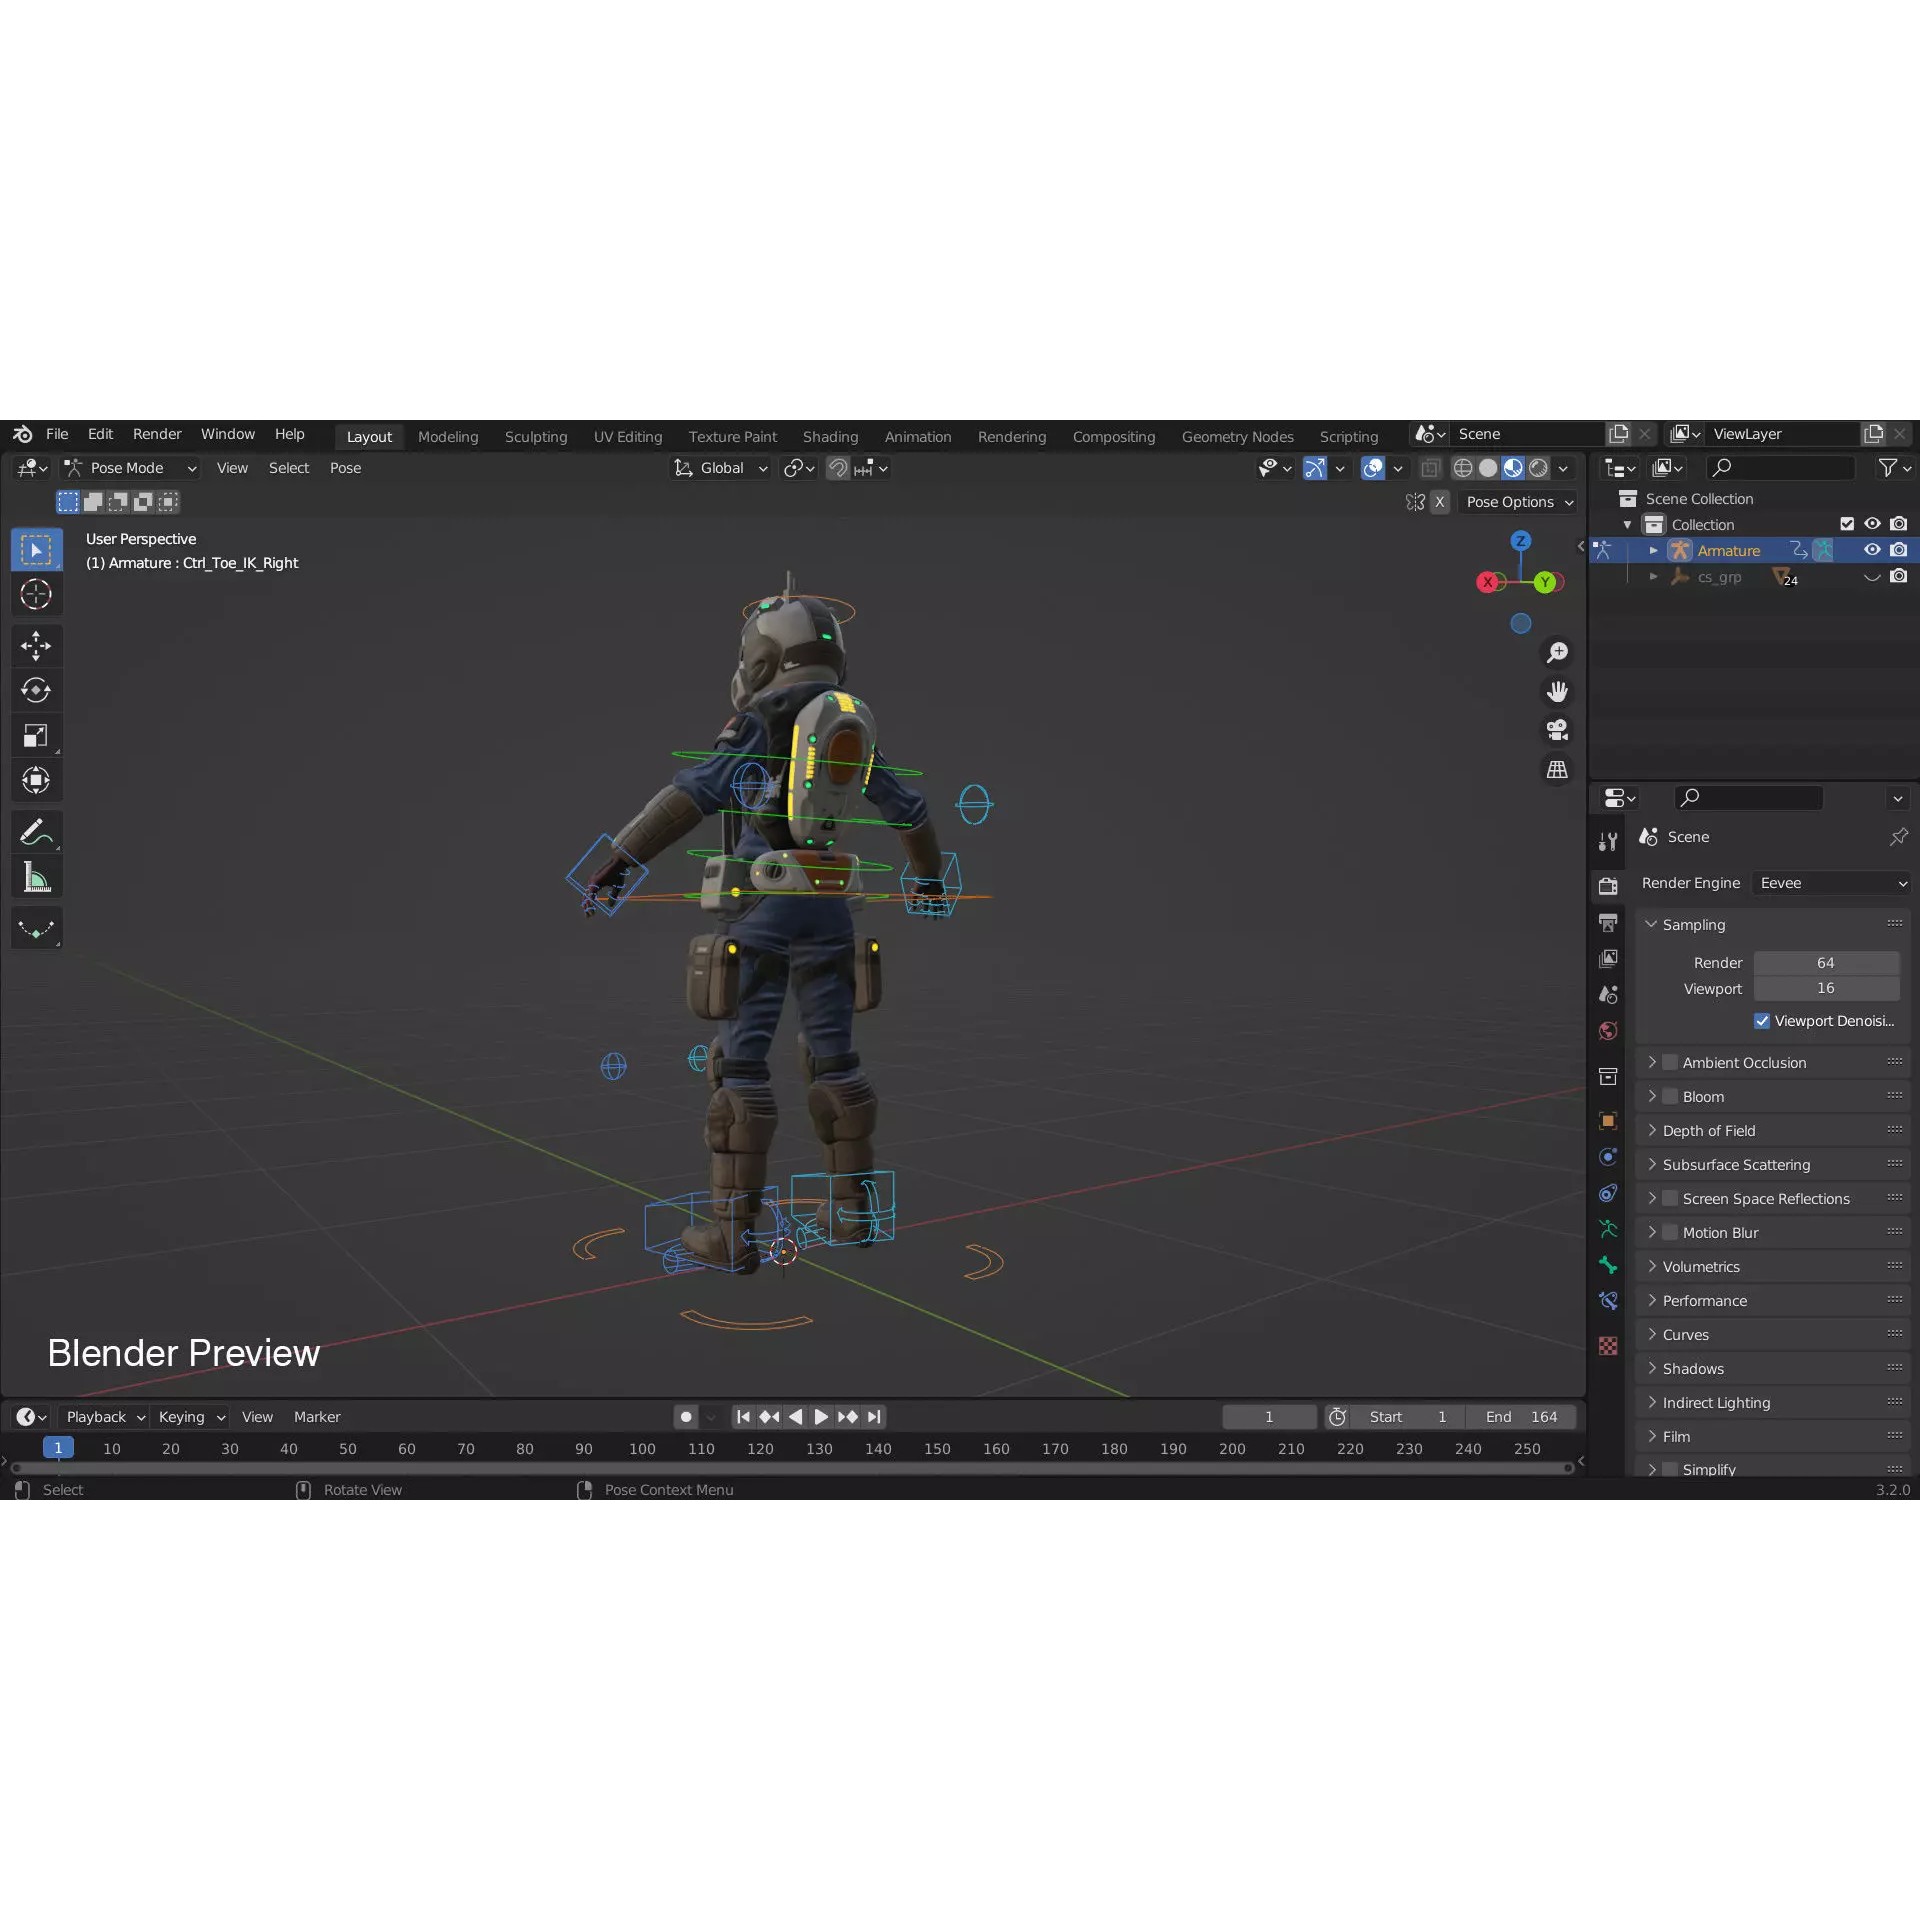Open the timeline View menu

click(257, 1417)
